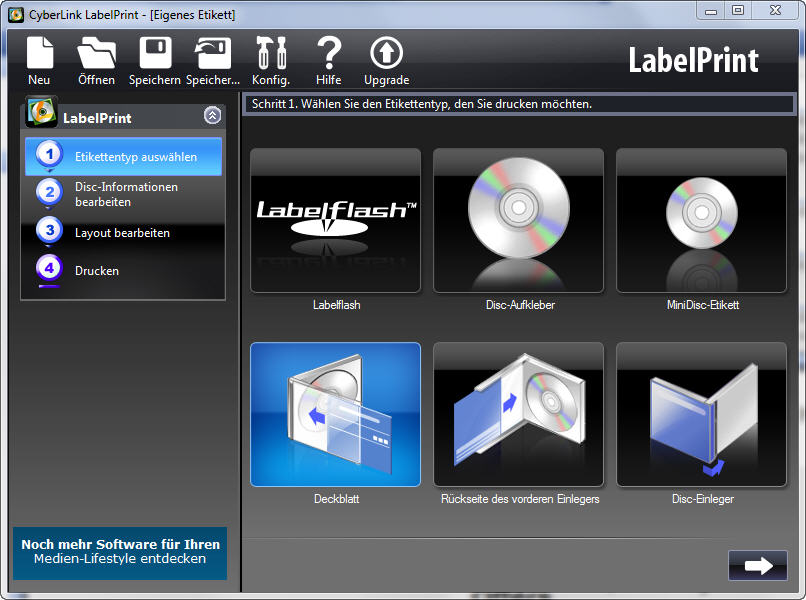
Task: Click the Disc-Aufkleber caption text
Action: click(x=520, y=305)
